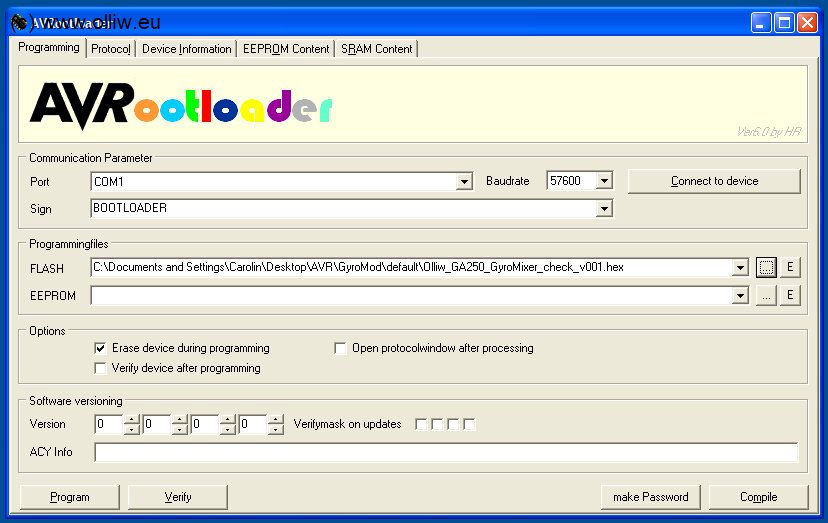Increase the first Version number spinner
Screen dimensions: 828x523
(x=131, y=420)
